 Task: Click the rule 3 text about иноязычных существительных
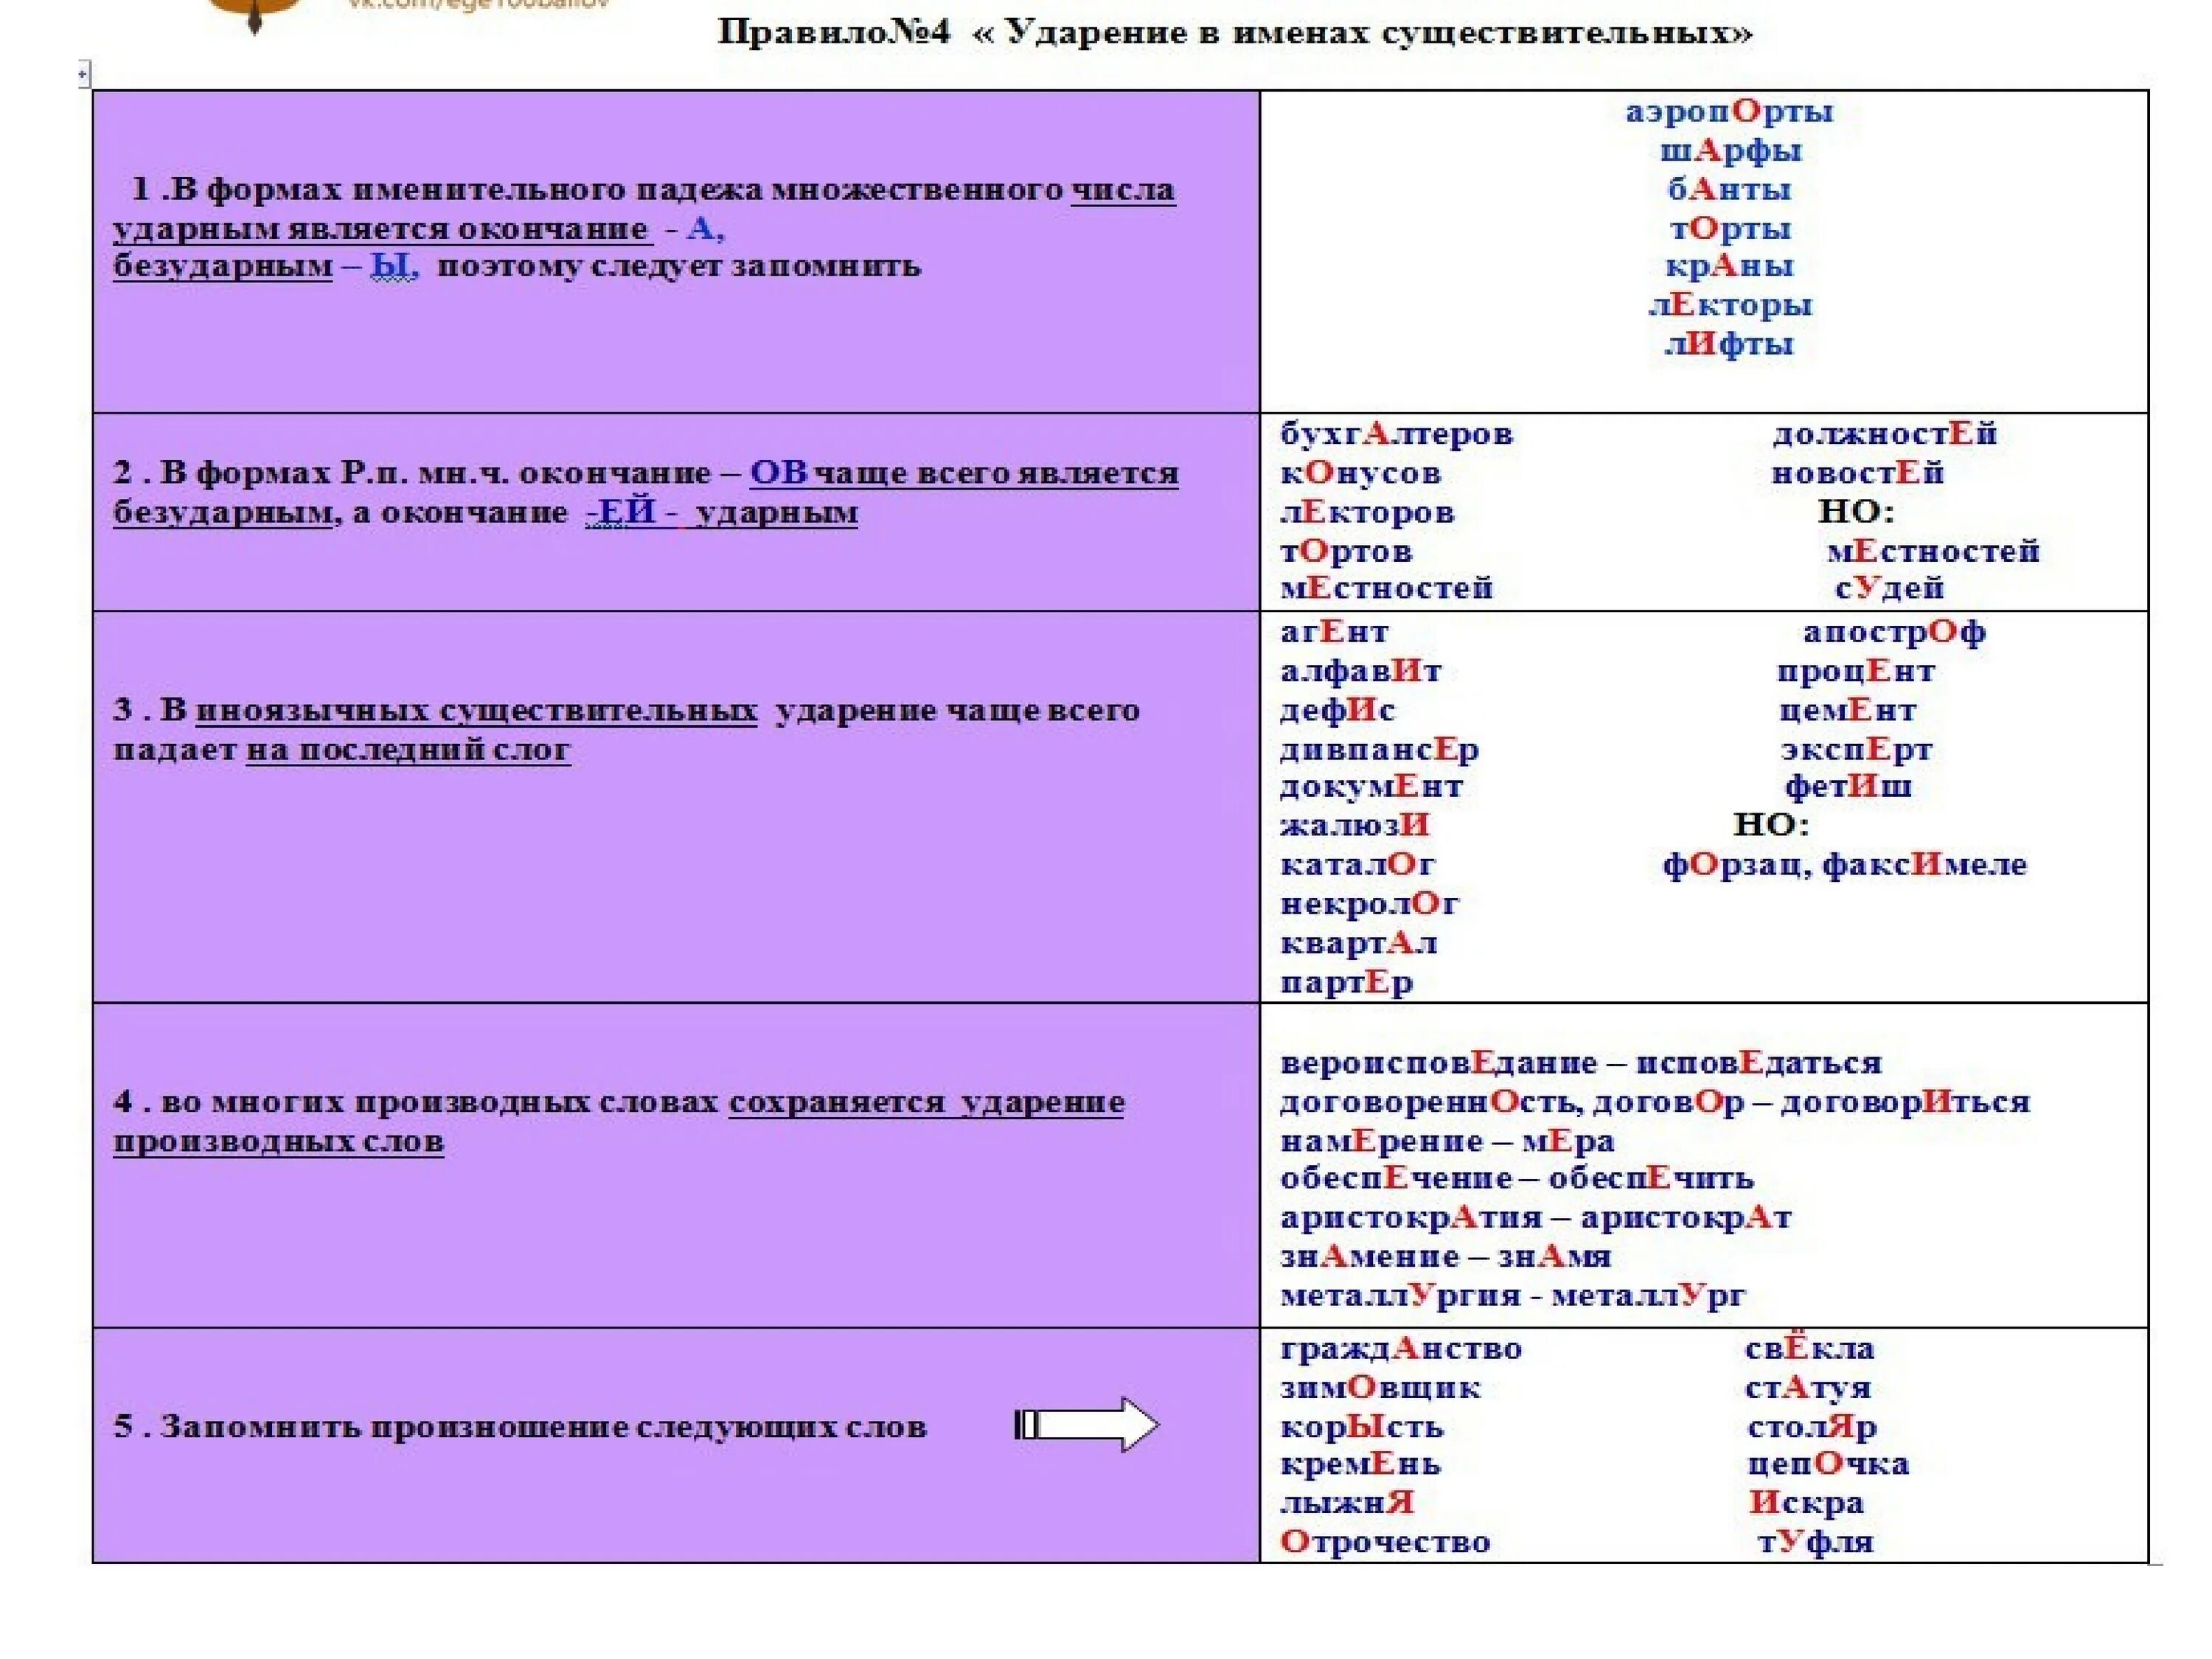coord(626,730)
